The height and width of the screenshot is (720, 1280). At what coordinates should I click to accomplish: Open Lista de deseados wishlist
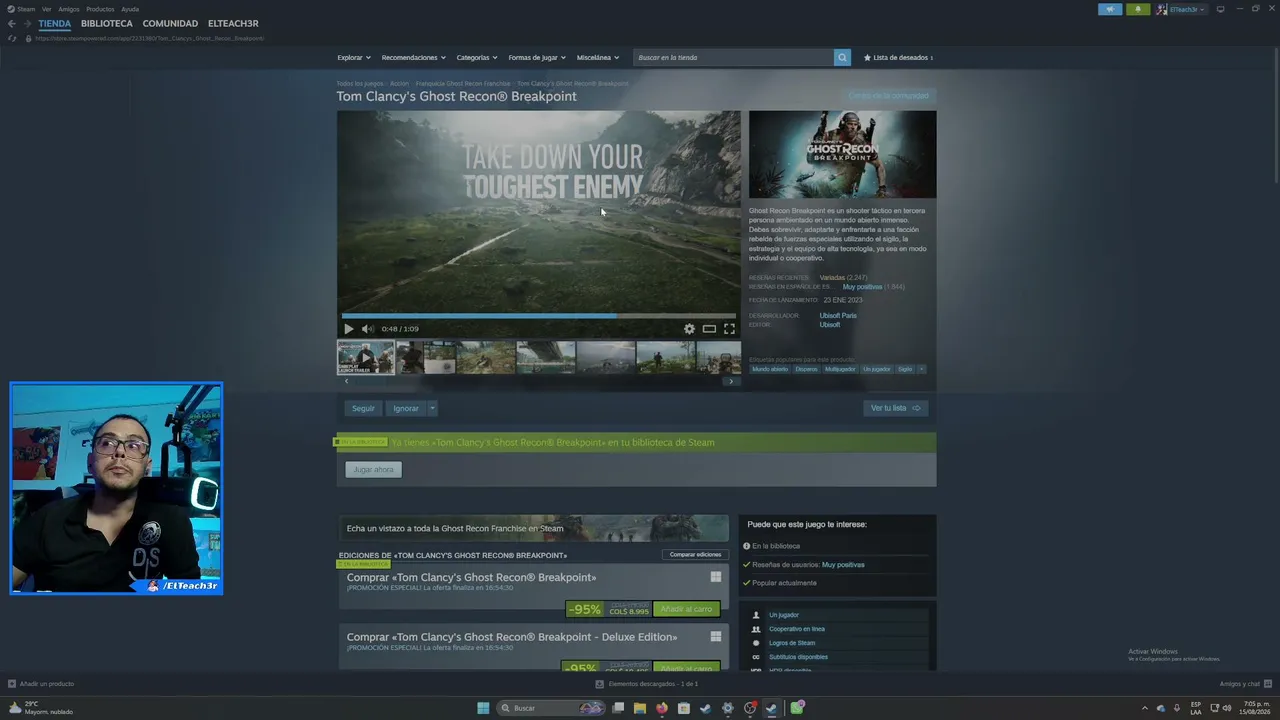(x=898, y=58)
